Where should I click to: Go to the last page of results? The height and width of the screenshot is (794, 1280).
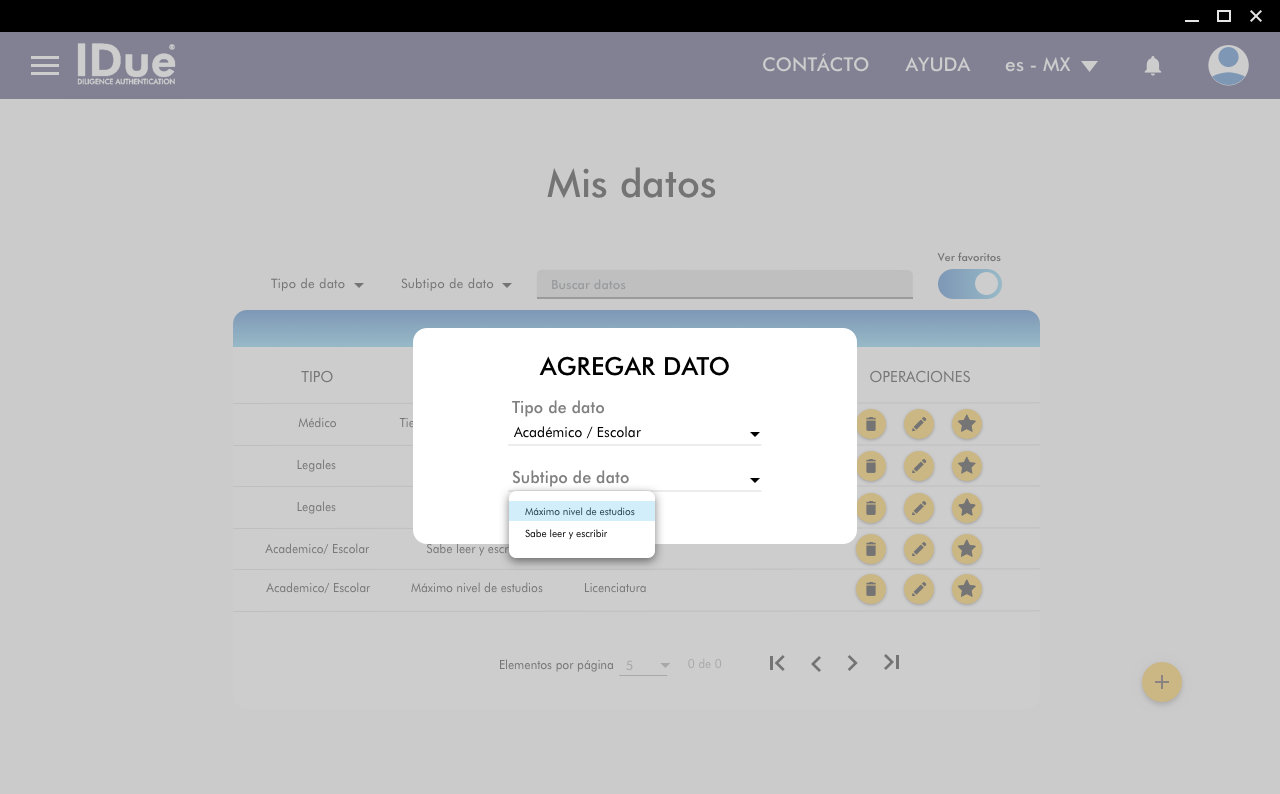tap(891, 662)
